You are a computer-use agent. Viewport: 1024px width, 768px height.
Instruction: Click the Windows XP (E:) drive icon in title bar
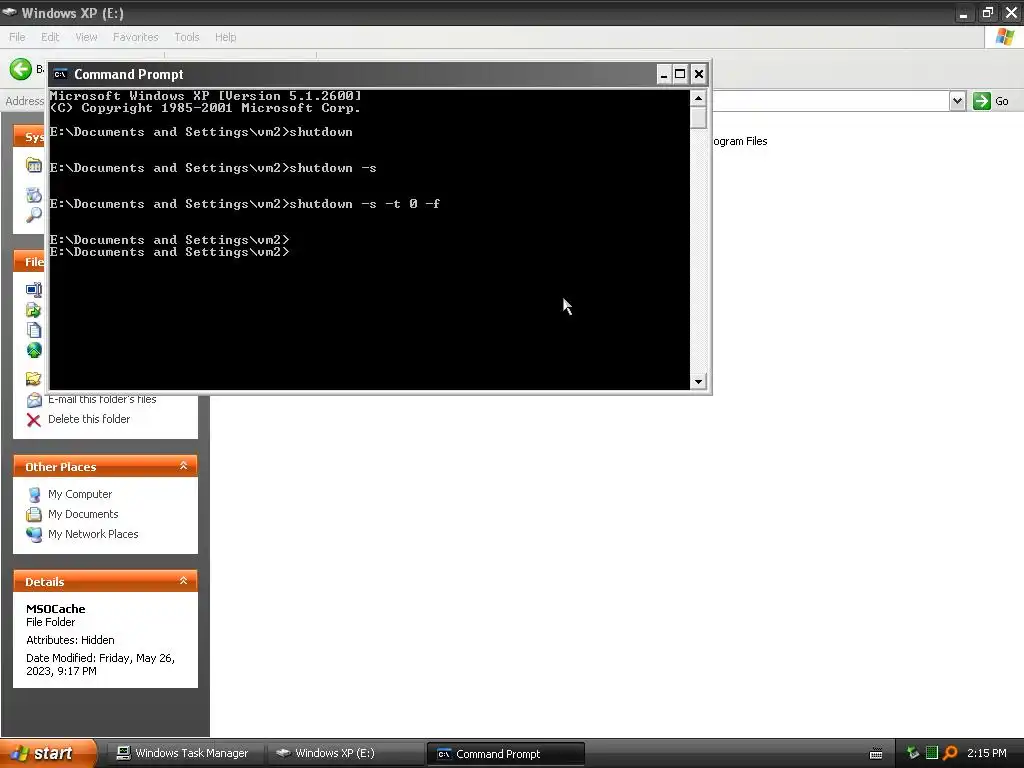coord(9,12)
